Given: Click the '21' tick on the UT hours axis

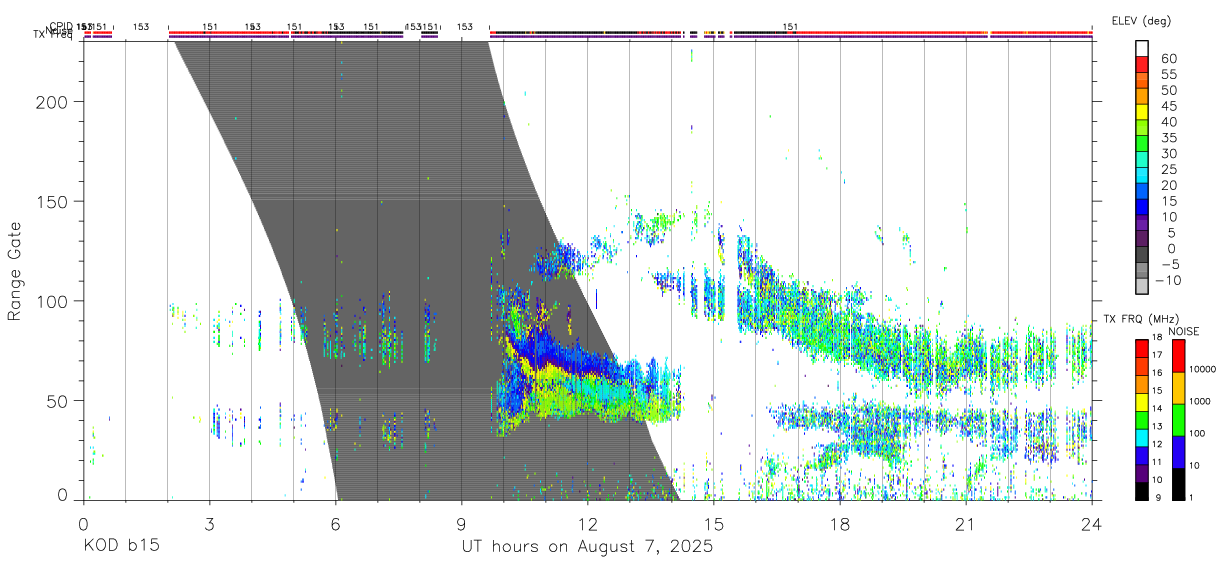Looking at the screenshot, I should (966, 523).
